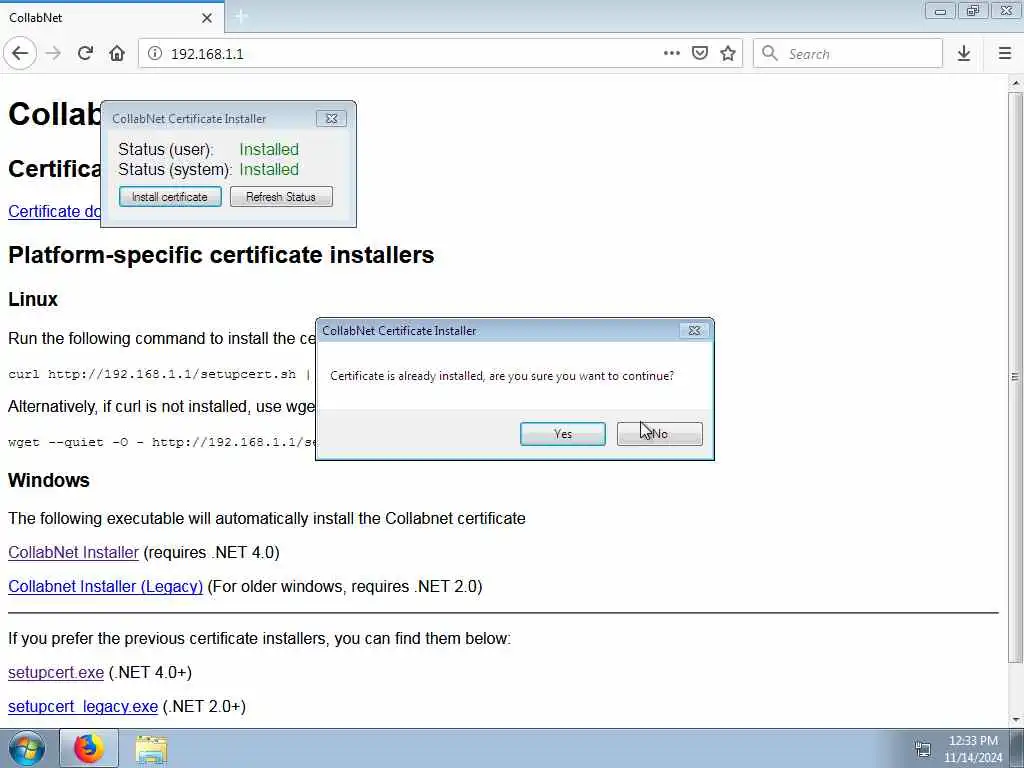Click Firefox icon in taskbar
Viewport: 1024px width, 768px height.
89,748
